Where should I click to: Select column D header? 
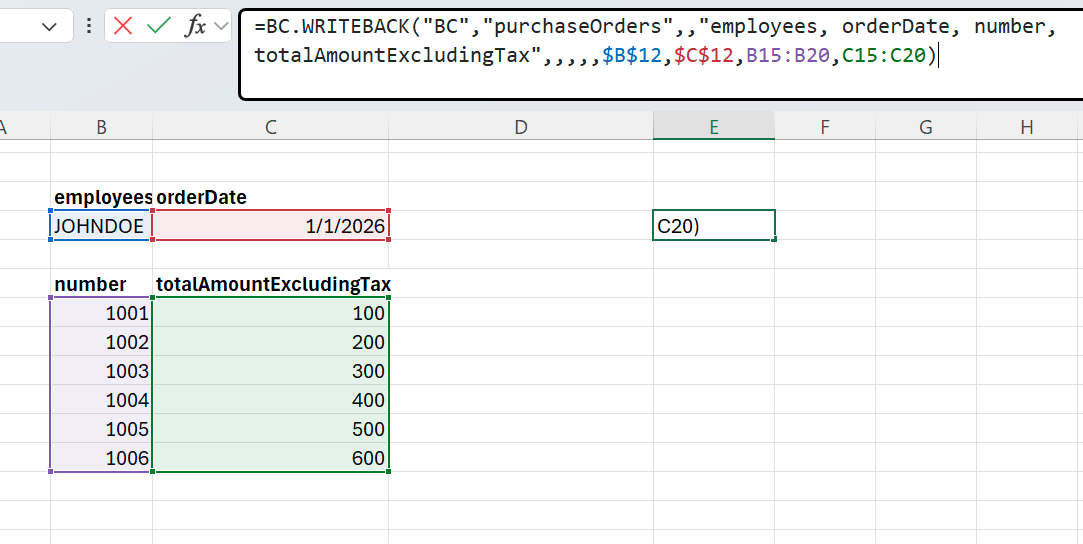[520, 126]
